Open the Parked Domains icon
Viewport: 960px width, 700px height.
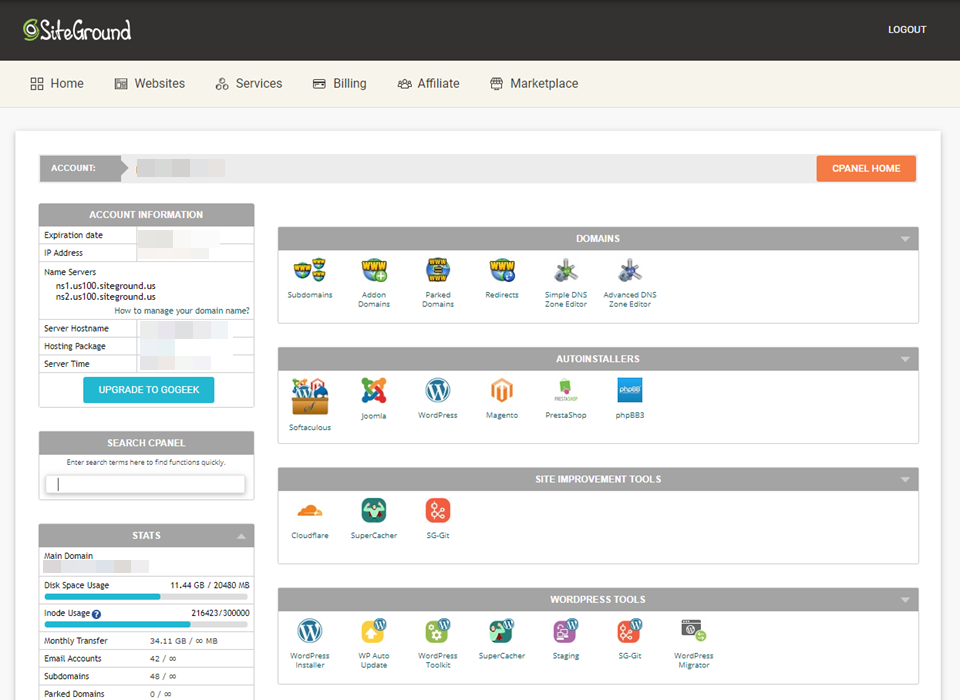pos(438,270)
